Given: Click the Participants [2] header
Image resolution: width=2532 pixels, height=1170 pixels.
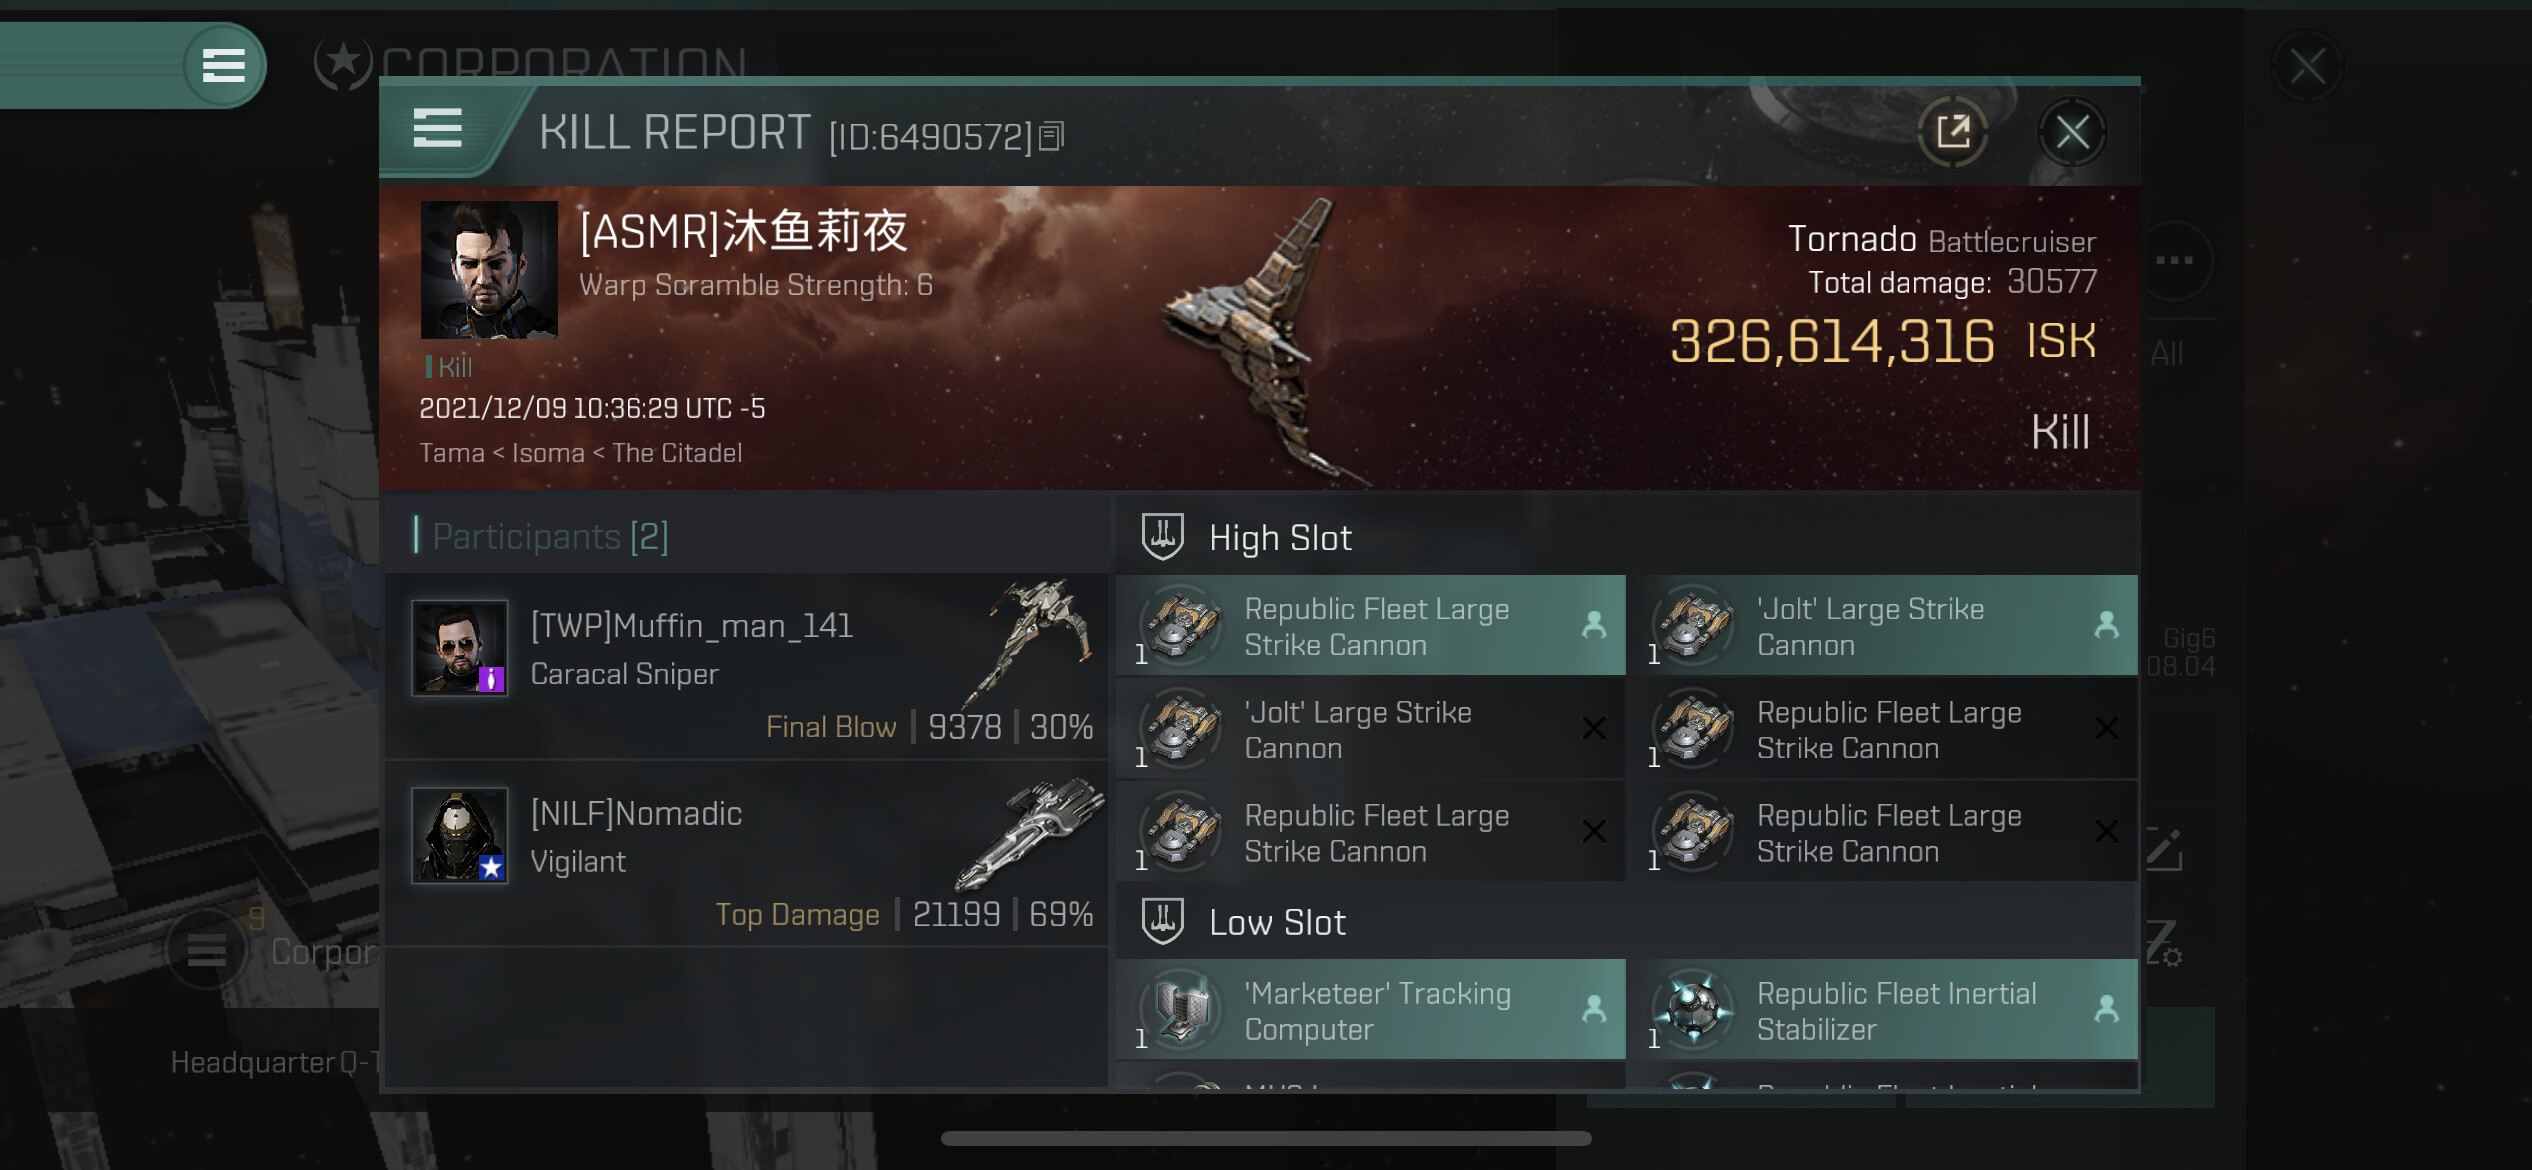Looking at the screenshot, I should click(x=549, y=536).
